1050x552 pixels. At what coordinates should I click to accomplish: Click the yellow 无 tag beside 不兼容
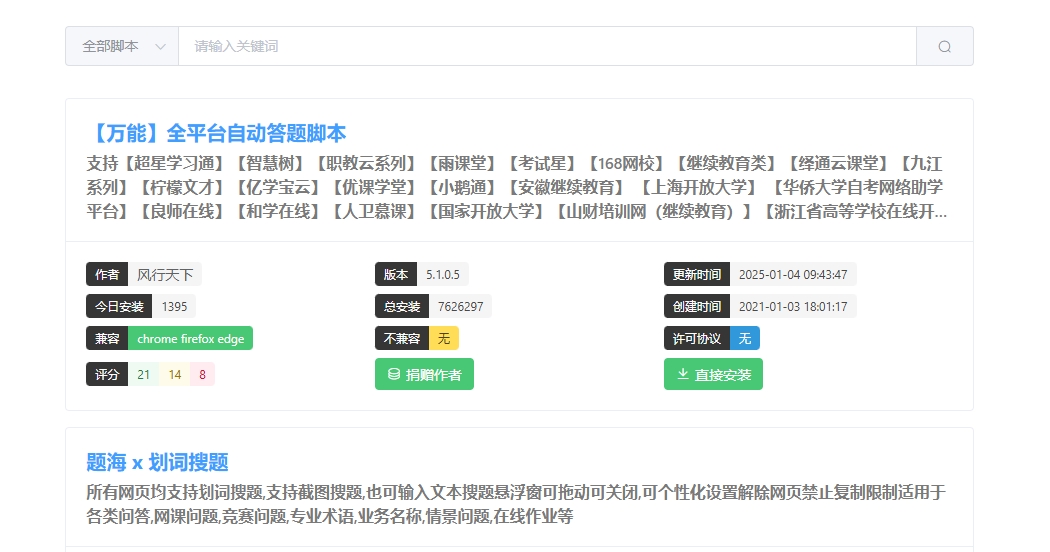444,339
